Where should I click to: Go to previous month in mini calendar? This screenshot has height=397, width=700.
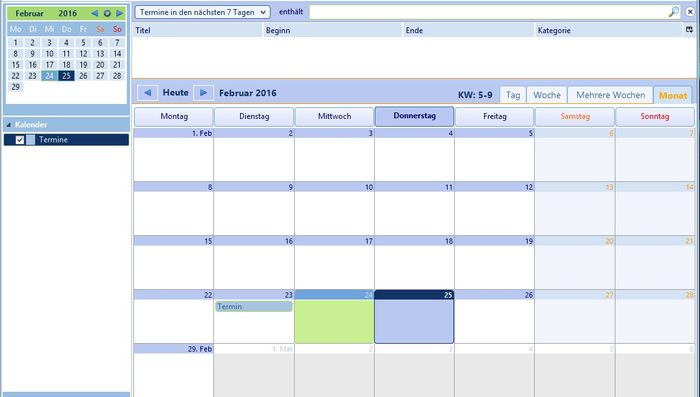(x=94, y=13)
